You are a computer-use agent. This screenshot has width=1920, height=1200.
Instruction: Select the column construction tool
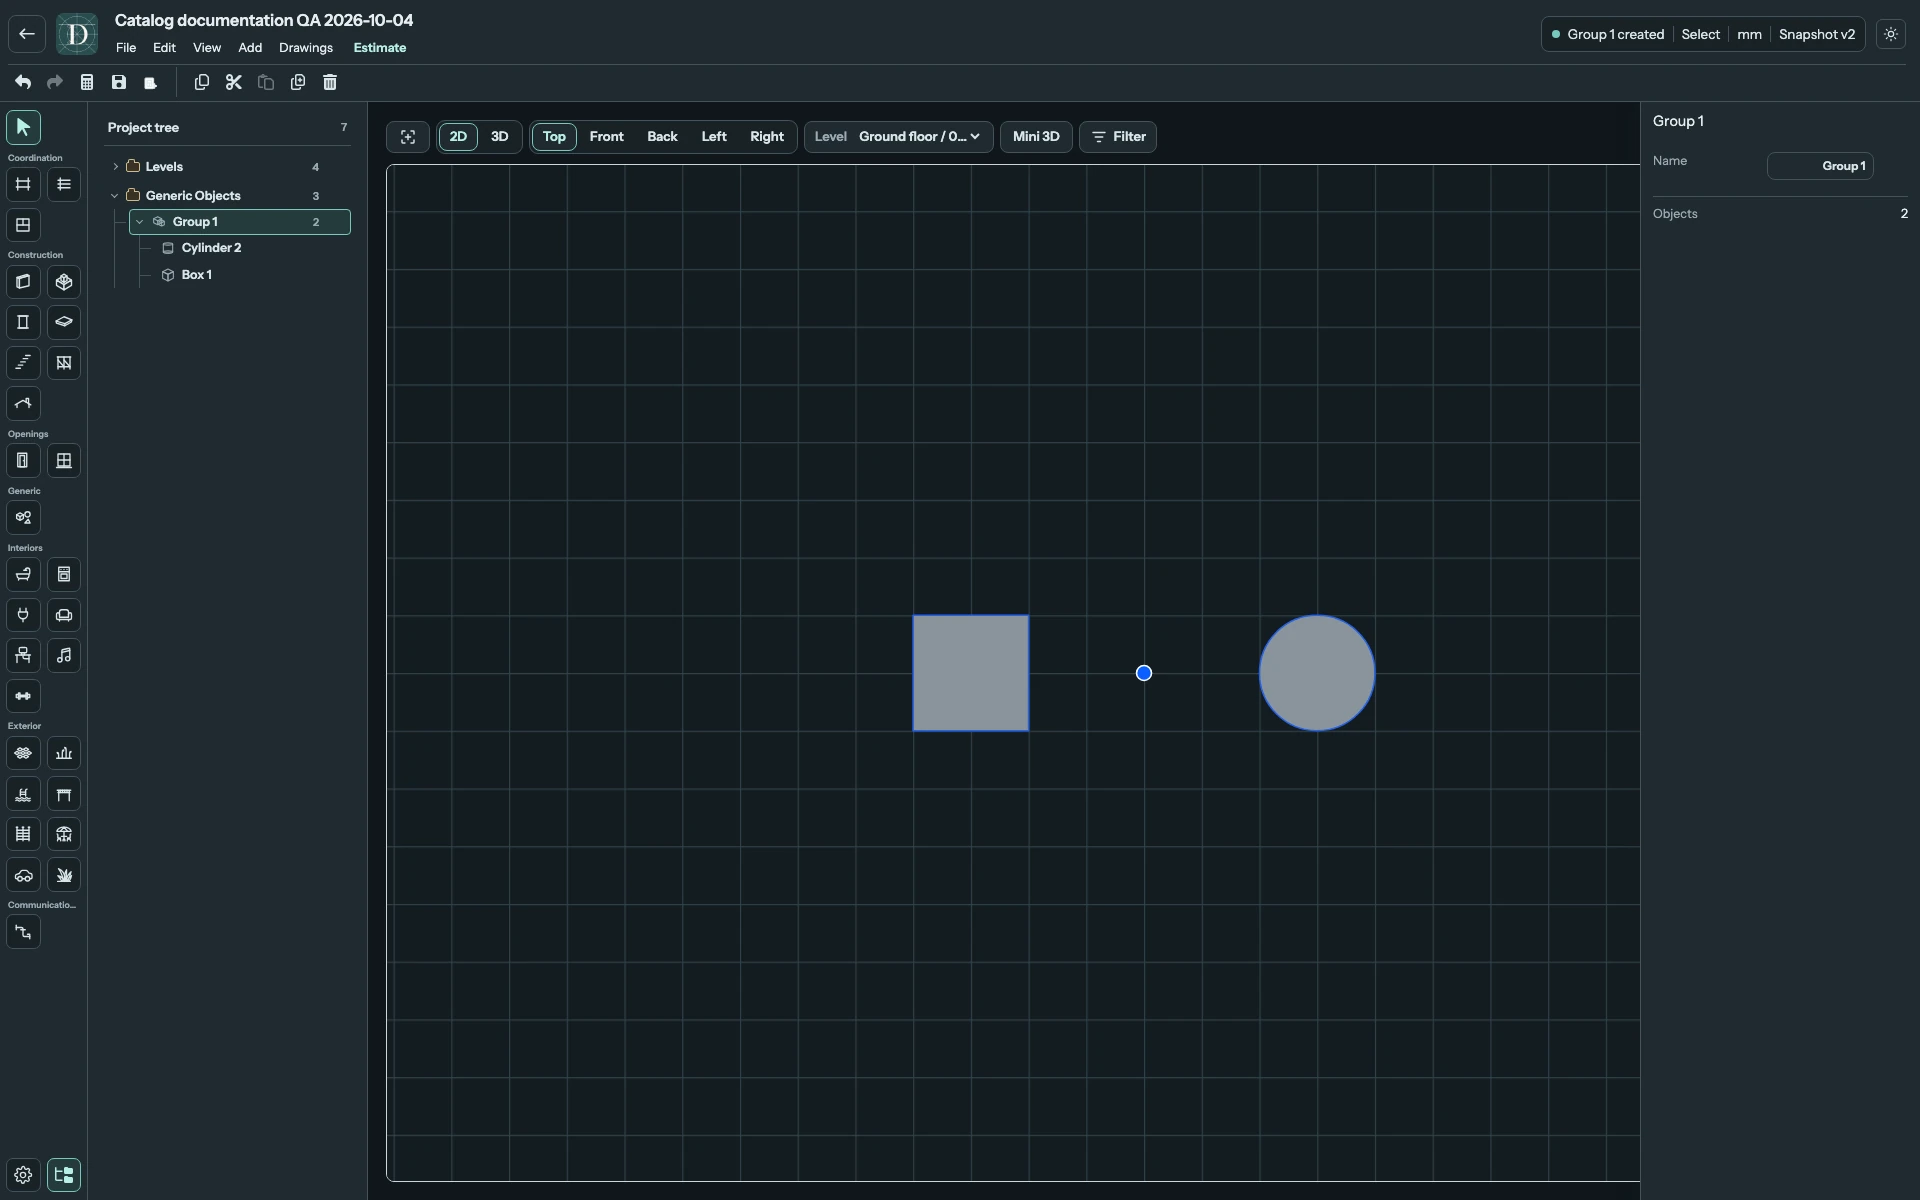coord(23,322)
